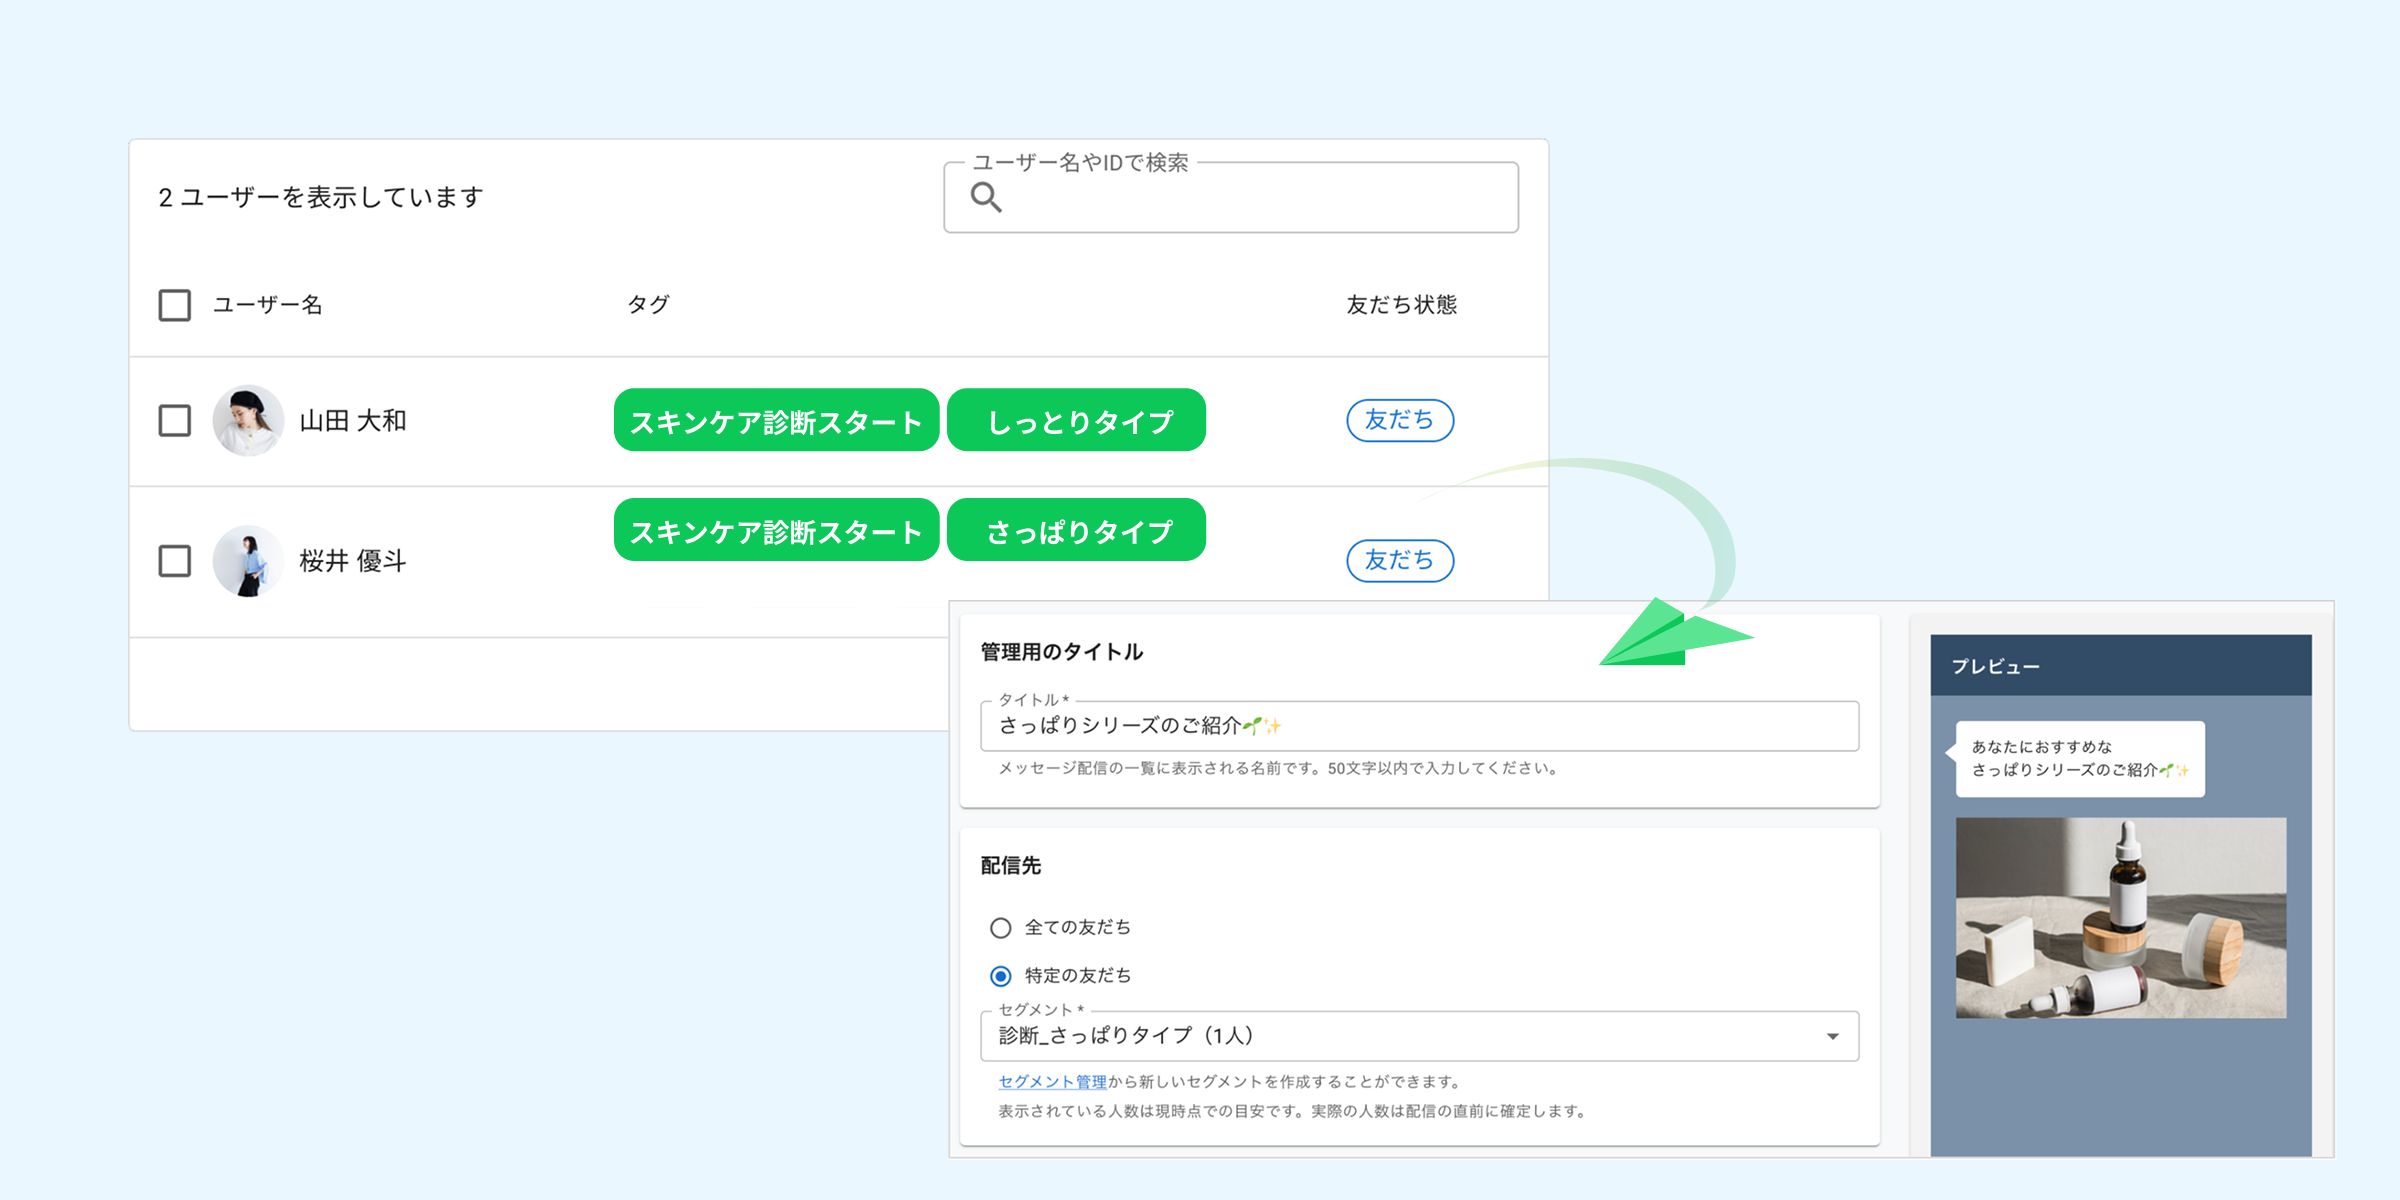Screen dimensions: 2400x1200
Task: Click the 友だち status button for 桜井 優斗
Action: pyautogui.click(x=1400, y=561)
